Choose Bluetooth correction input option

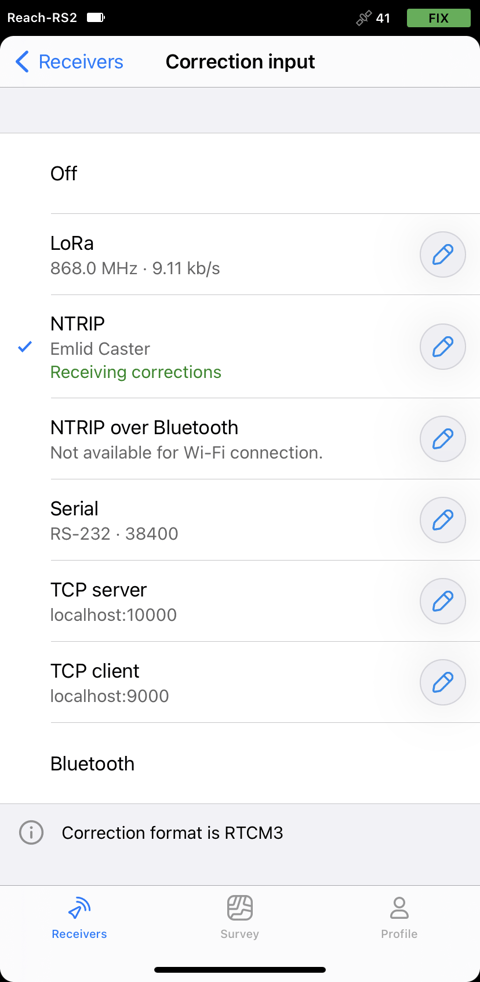pos(240,763)
